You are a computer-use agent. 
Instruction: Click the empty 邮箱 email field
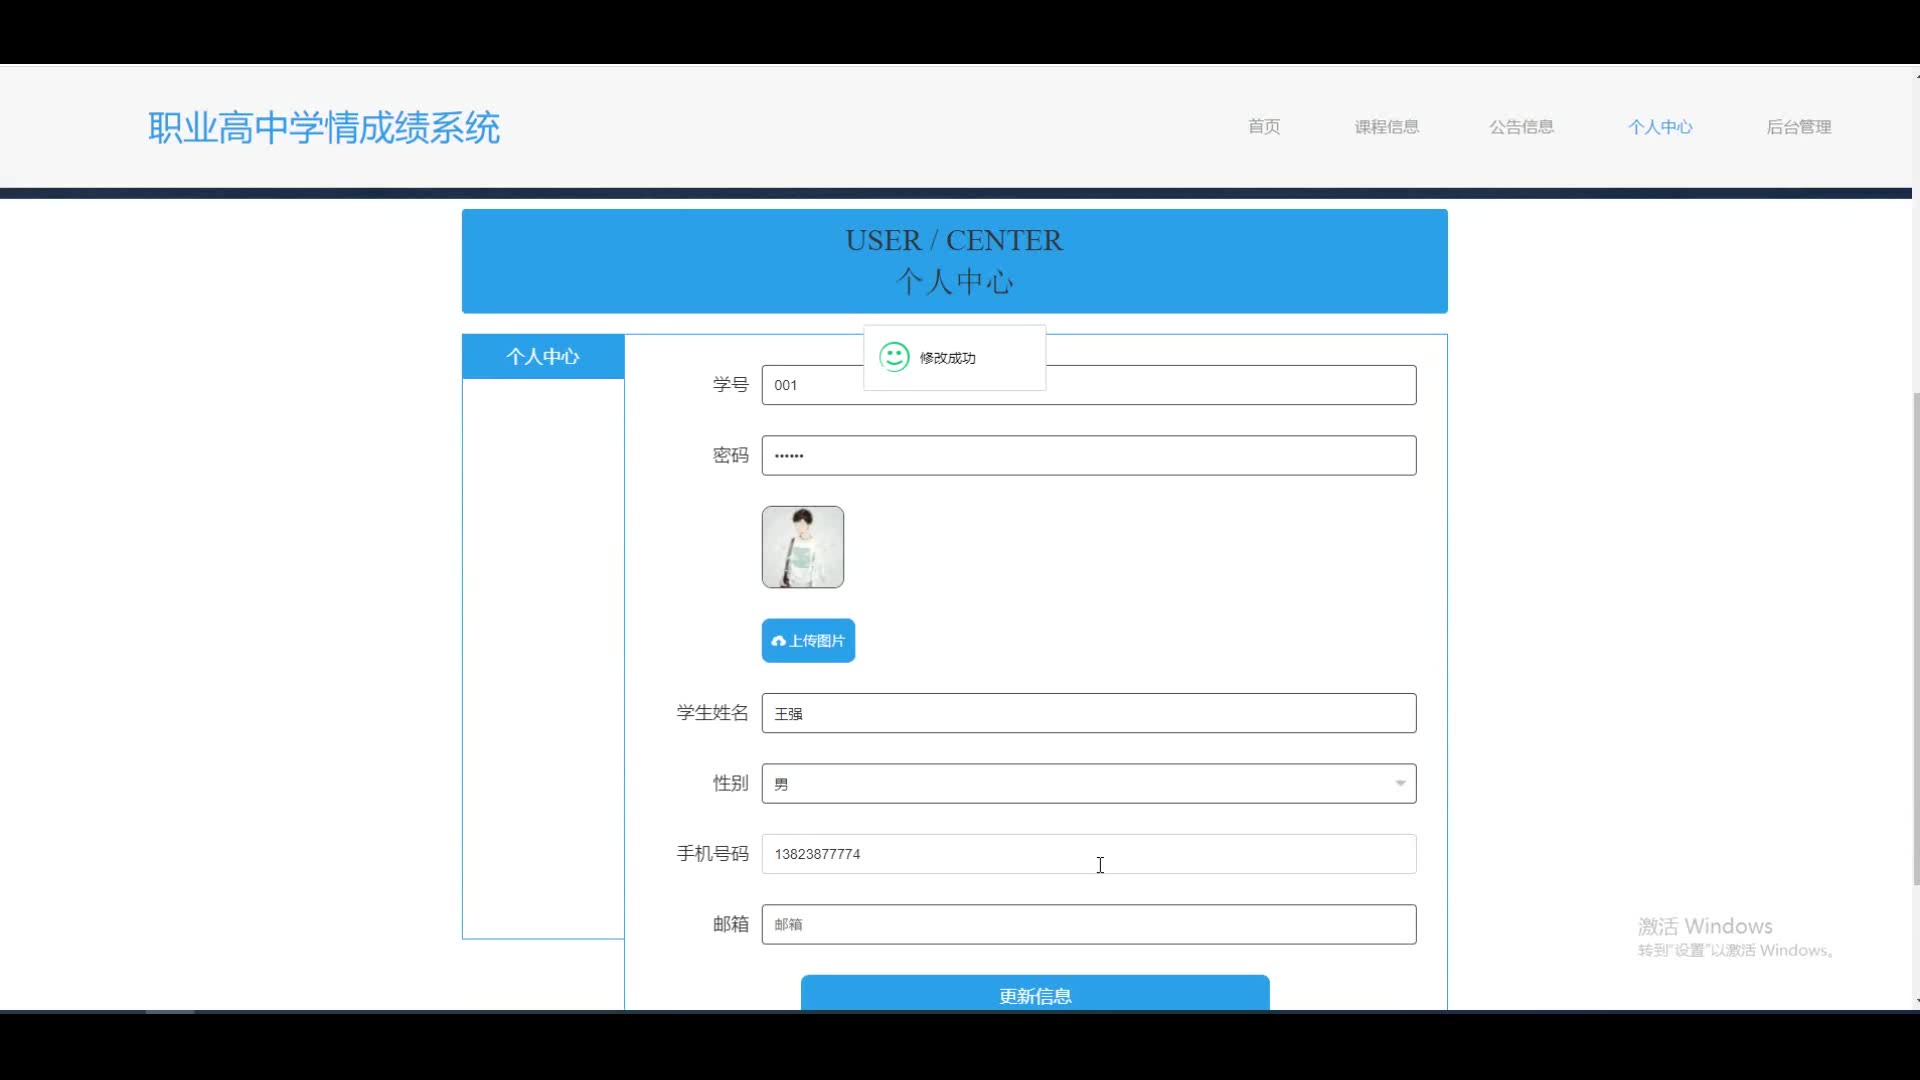pyautogui.click(x=1088, y=924)
